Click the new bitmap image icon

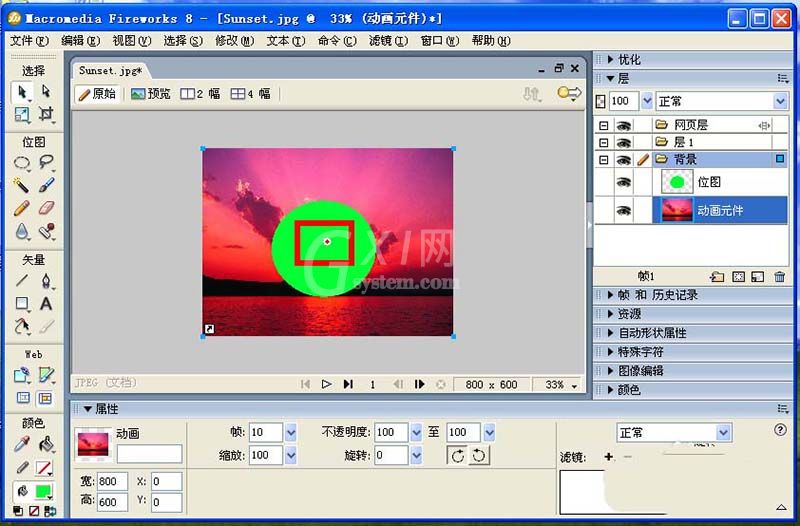pos(758,277)
